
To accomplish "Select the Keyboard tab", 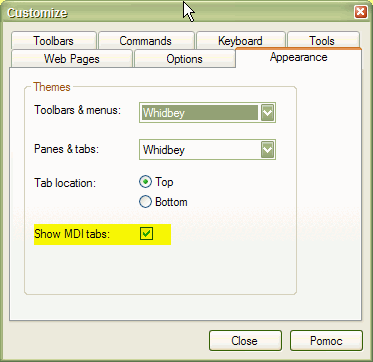I will pos(240,41).
